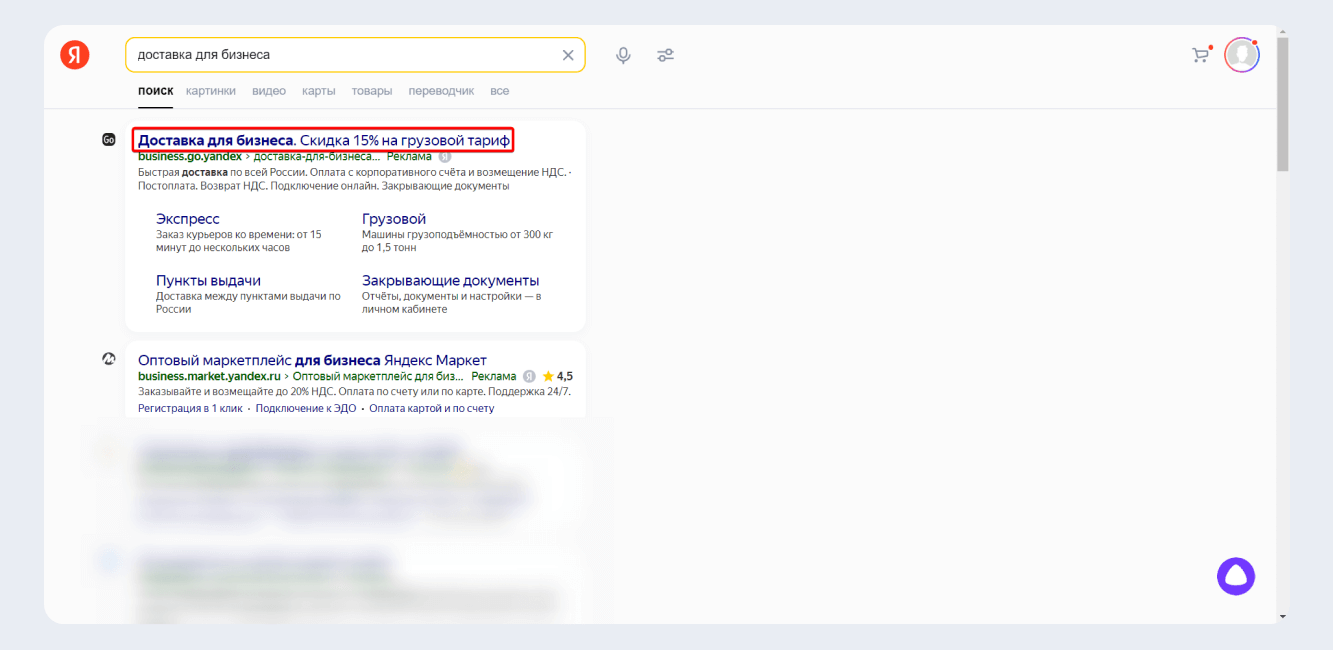This screenshot has height=650, width=1333.
Task: Switch to the видео tab
Action: [x=269, y=91]
